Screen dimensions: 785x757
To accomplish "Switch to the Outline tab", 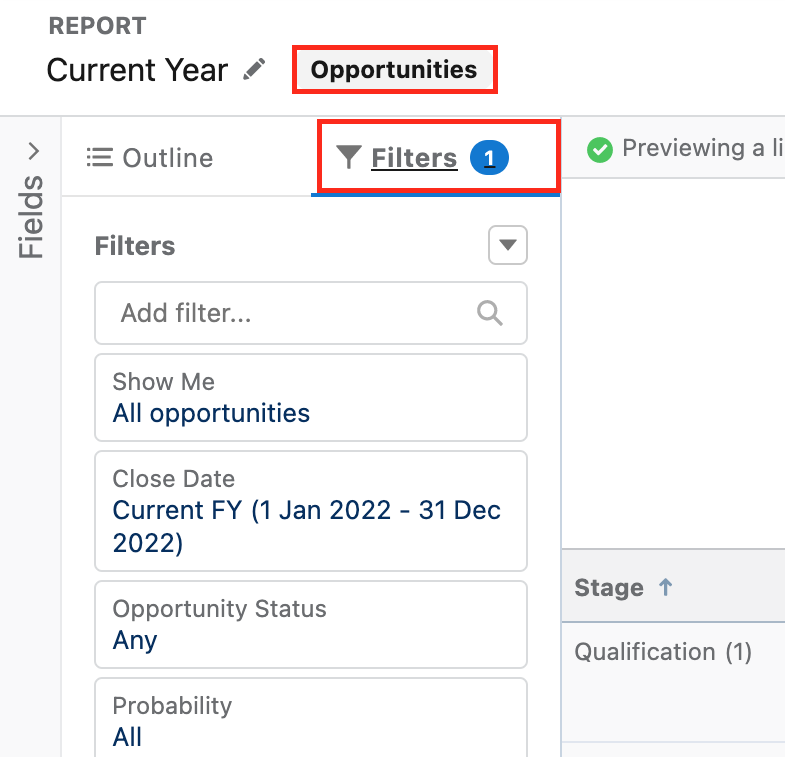I will click(x=150, y=158).
